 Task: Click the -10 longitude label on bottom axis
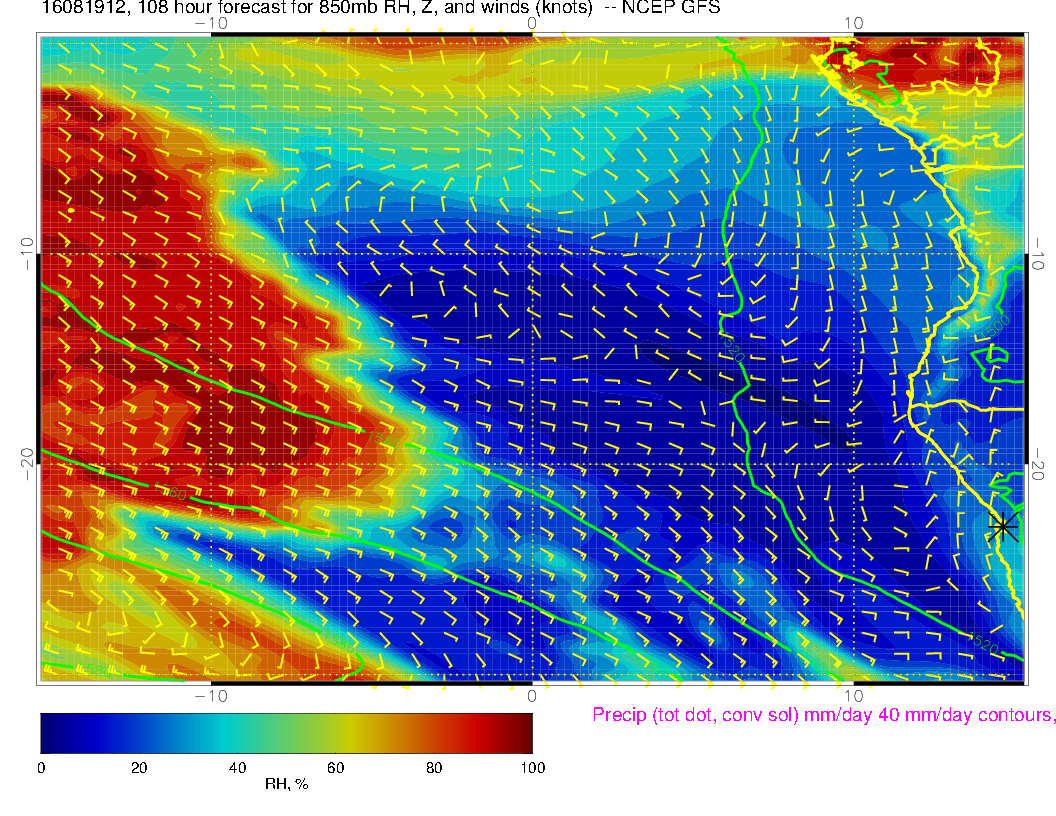coord(211,694)
